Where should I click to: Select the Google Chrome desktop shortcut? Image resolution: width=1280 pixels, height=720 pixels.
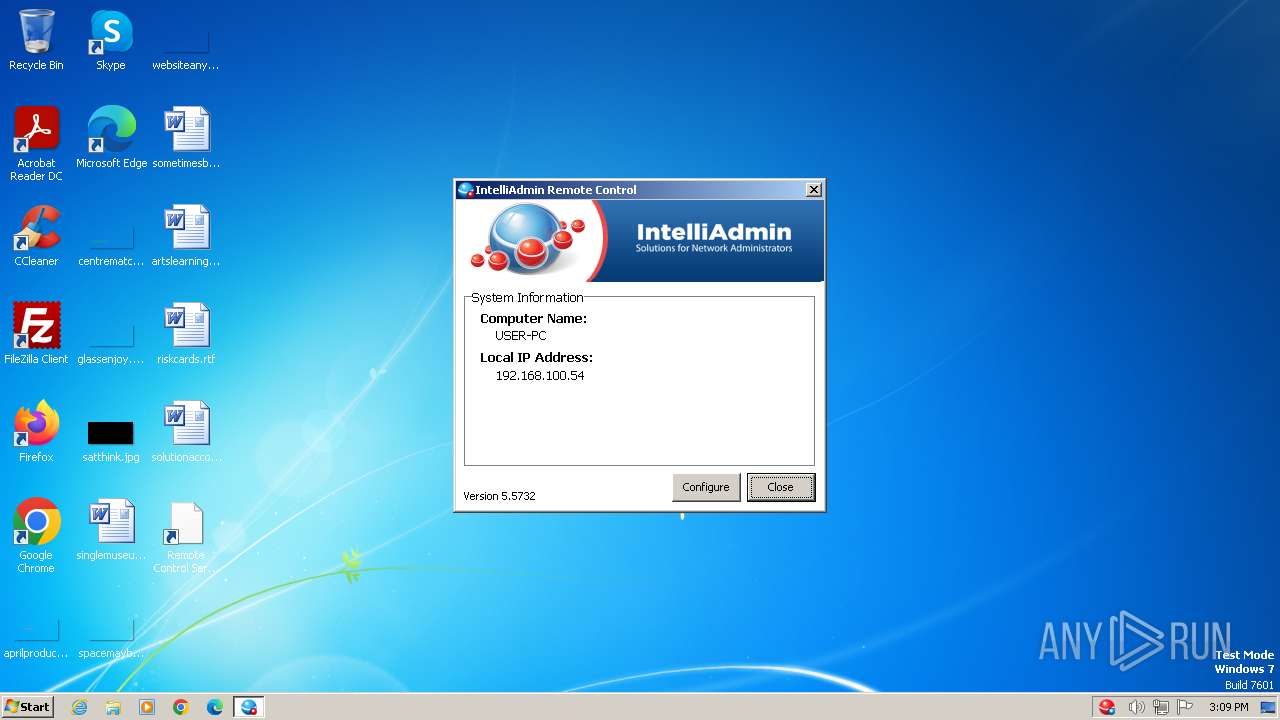(36, 536)
